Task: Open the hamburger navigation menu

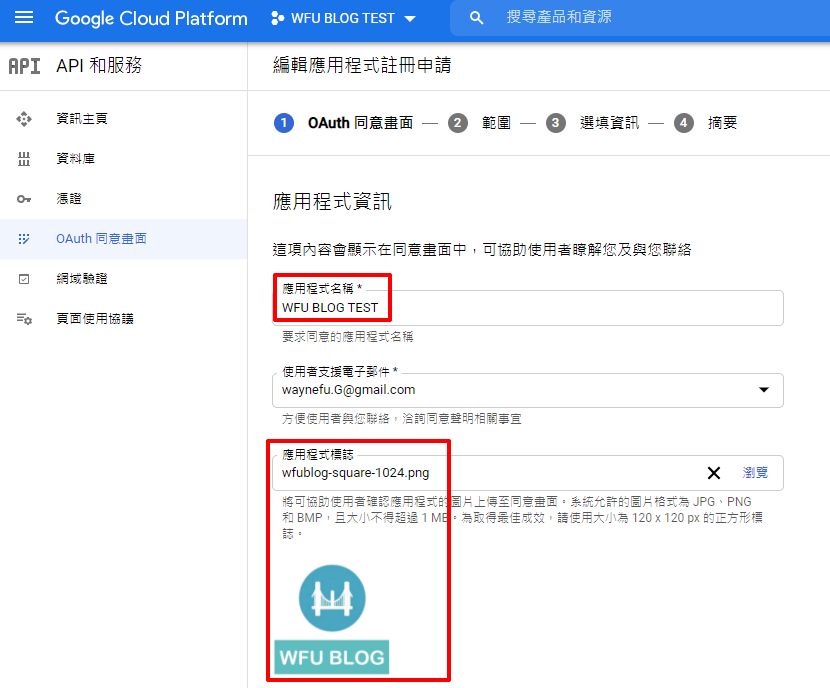Action: point(24,17)
